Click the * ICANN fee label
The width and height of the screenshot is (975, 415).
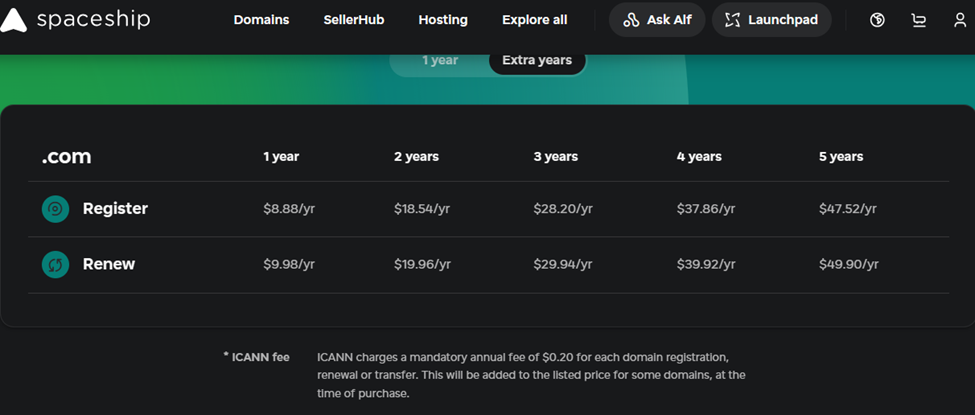point(256,357)
